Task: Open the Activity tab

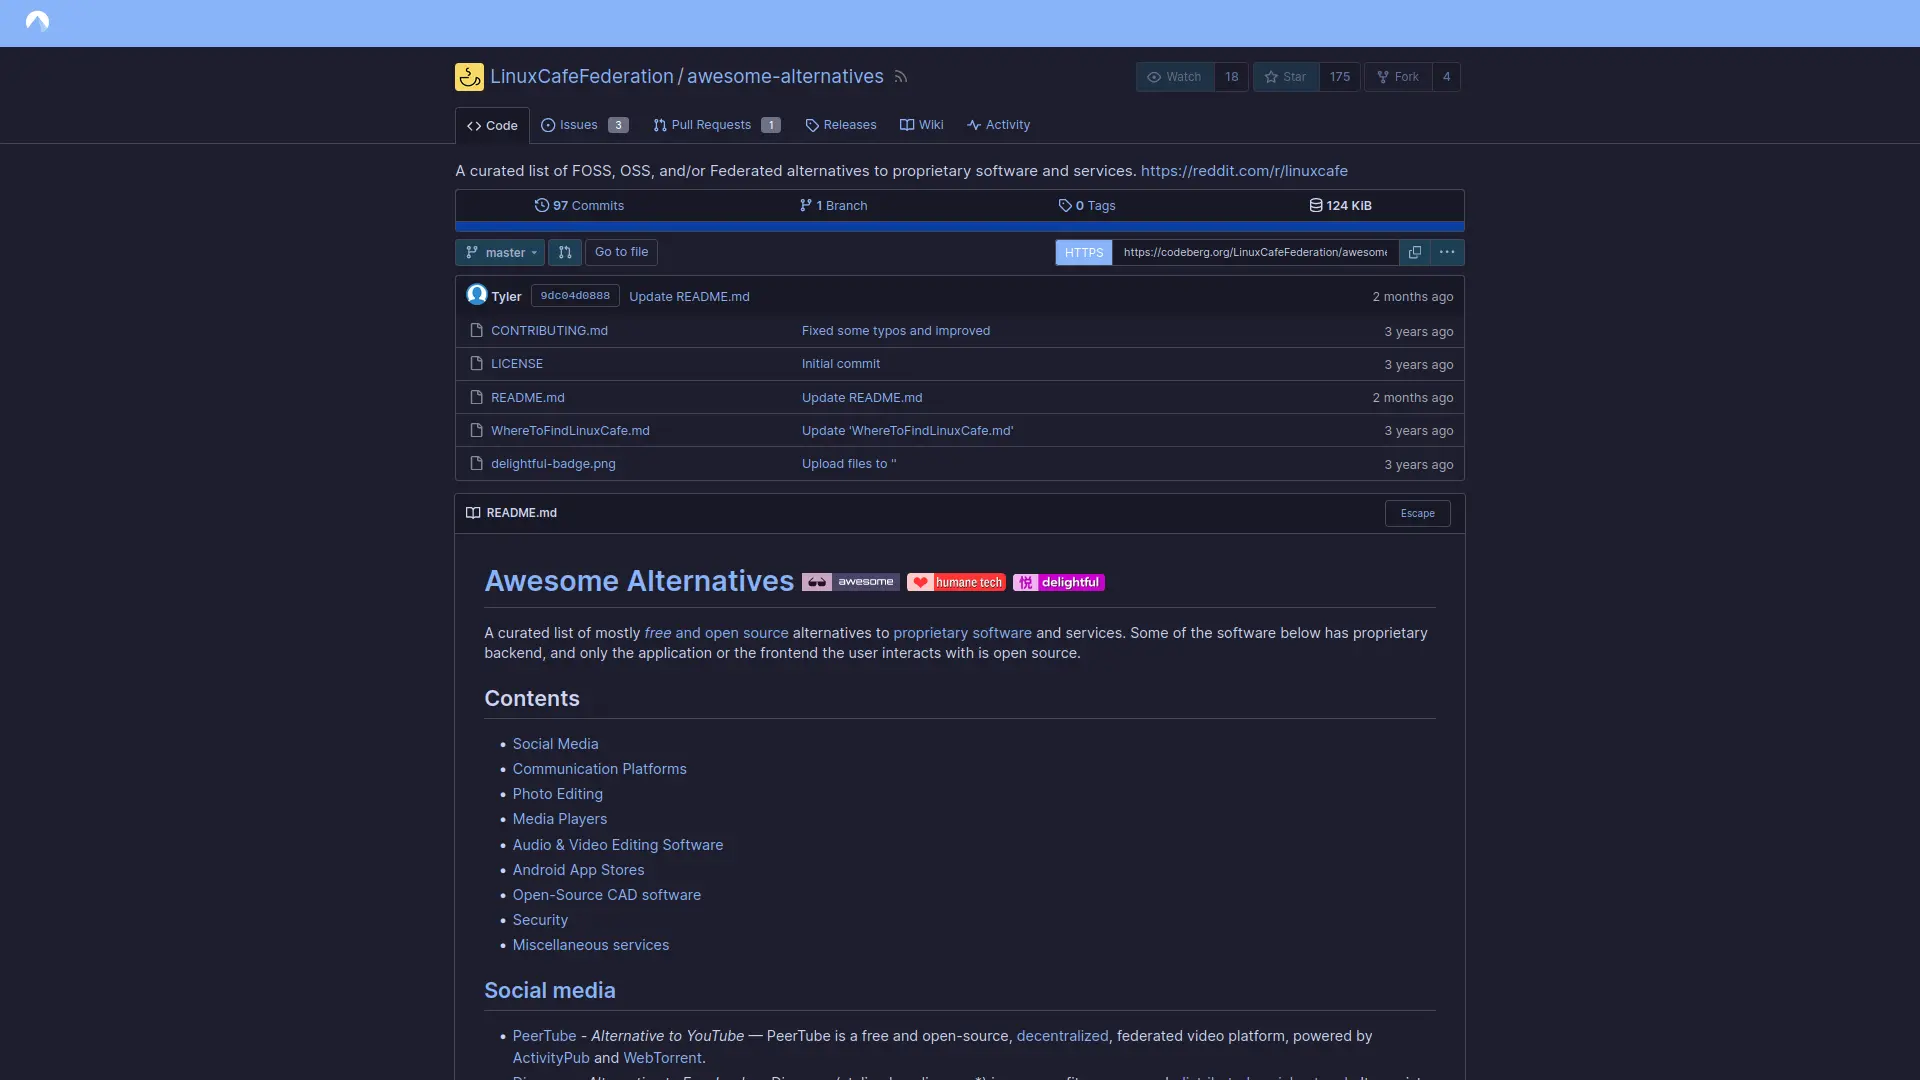Action: pos(998,125)
